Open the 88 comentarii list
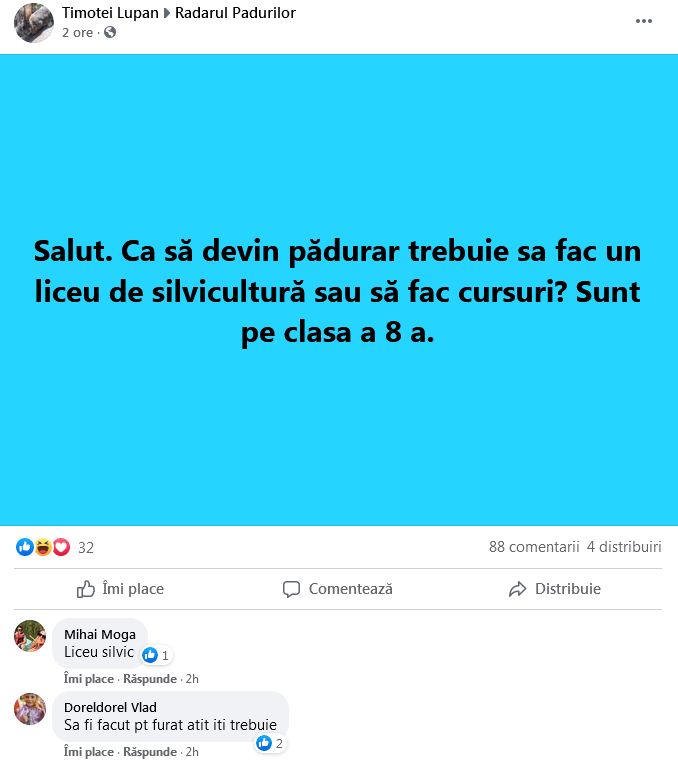The image size is (678, 762). tap(534, 547)
